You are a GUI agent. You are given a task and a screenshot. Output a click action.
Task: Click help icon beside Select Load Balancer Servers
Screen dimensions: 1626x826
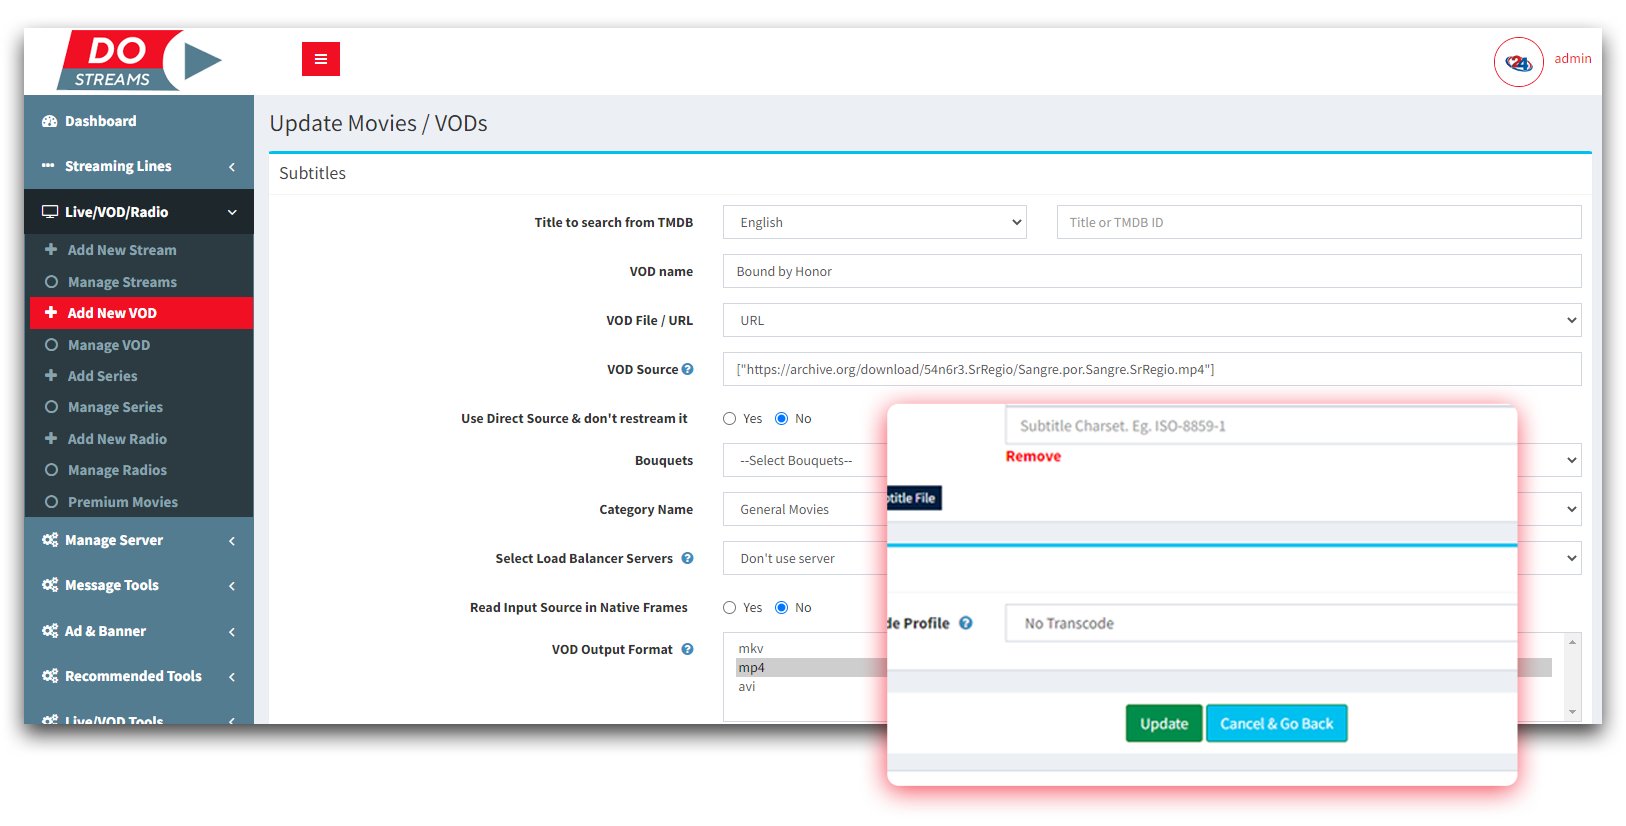point(688,558)
